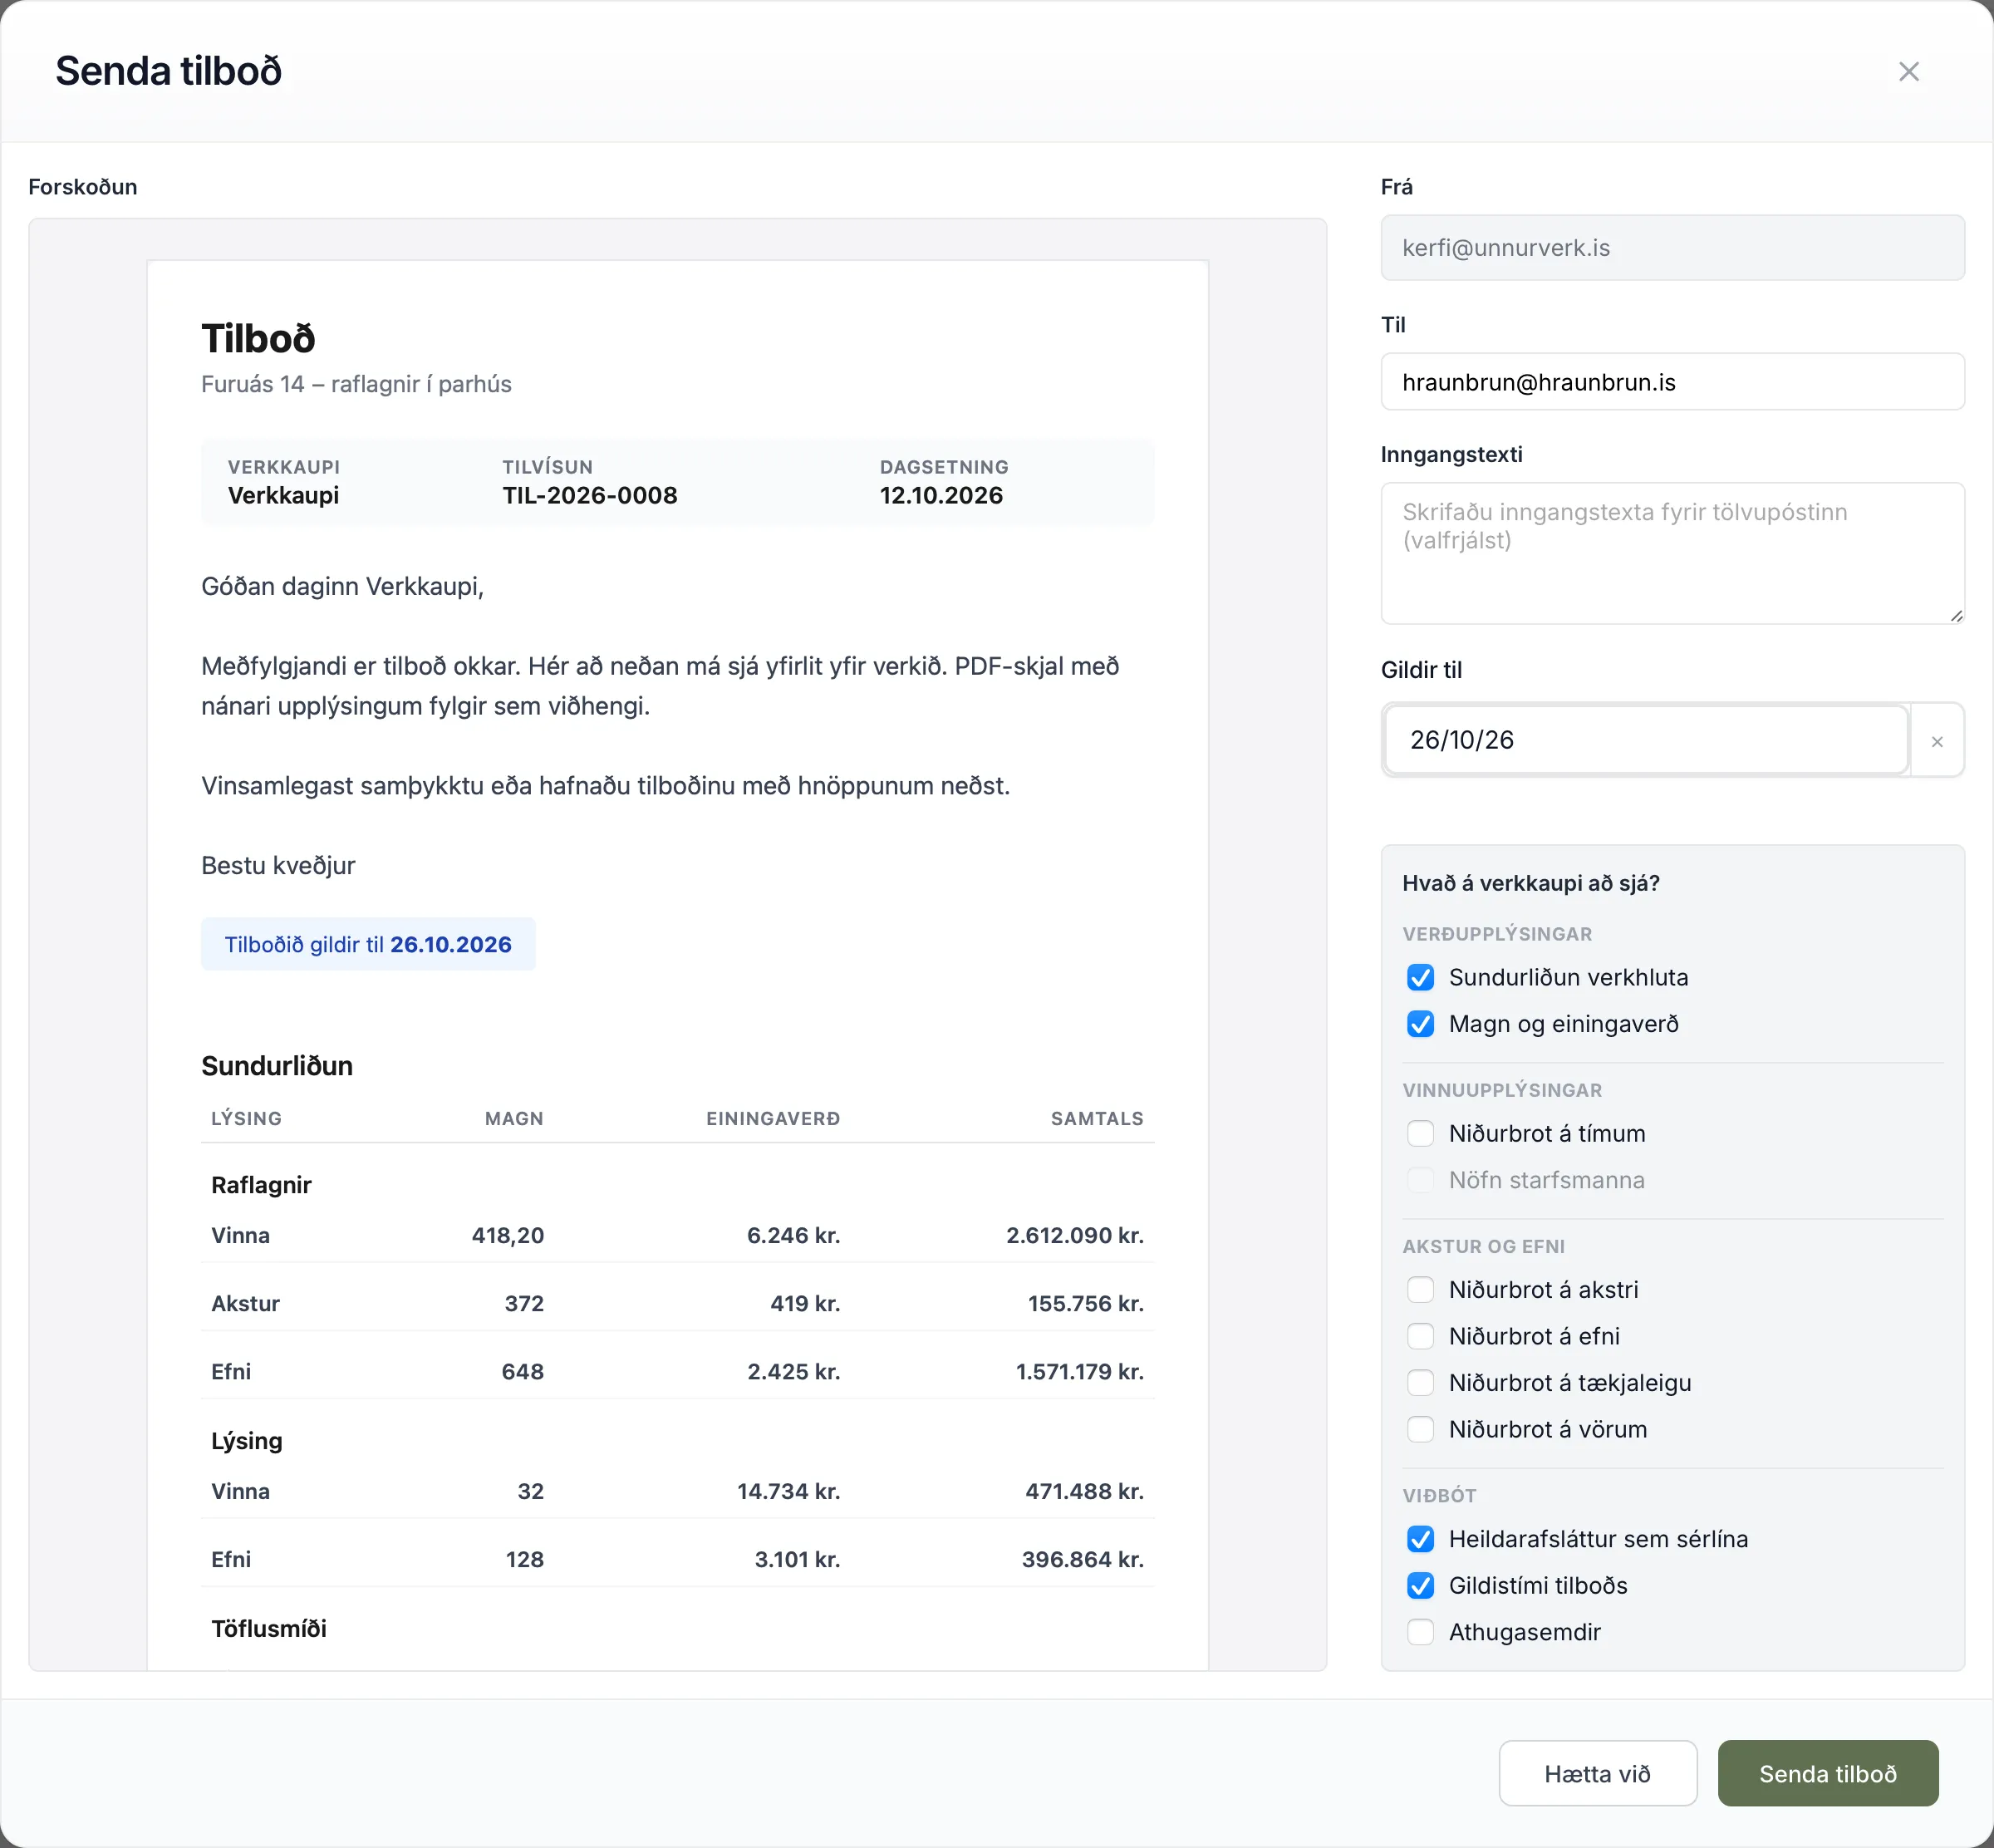Click into the Inngangstexti textarea
1994x1848 pixels.
[x=1672, y=553]
